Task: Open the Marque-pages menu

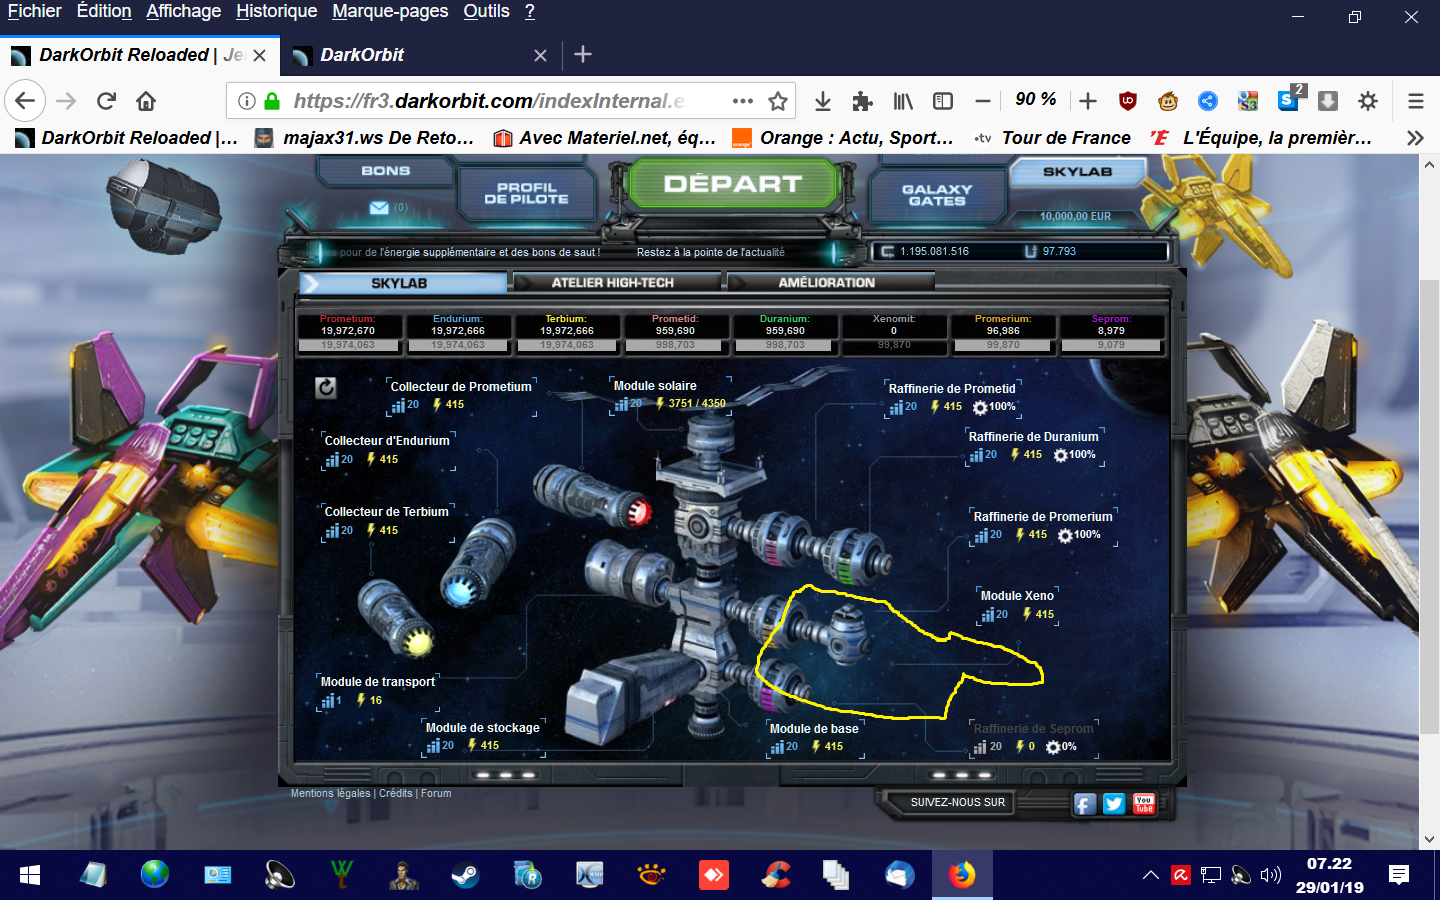Action: 390,11
